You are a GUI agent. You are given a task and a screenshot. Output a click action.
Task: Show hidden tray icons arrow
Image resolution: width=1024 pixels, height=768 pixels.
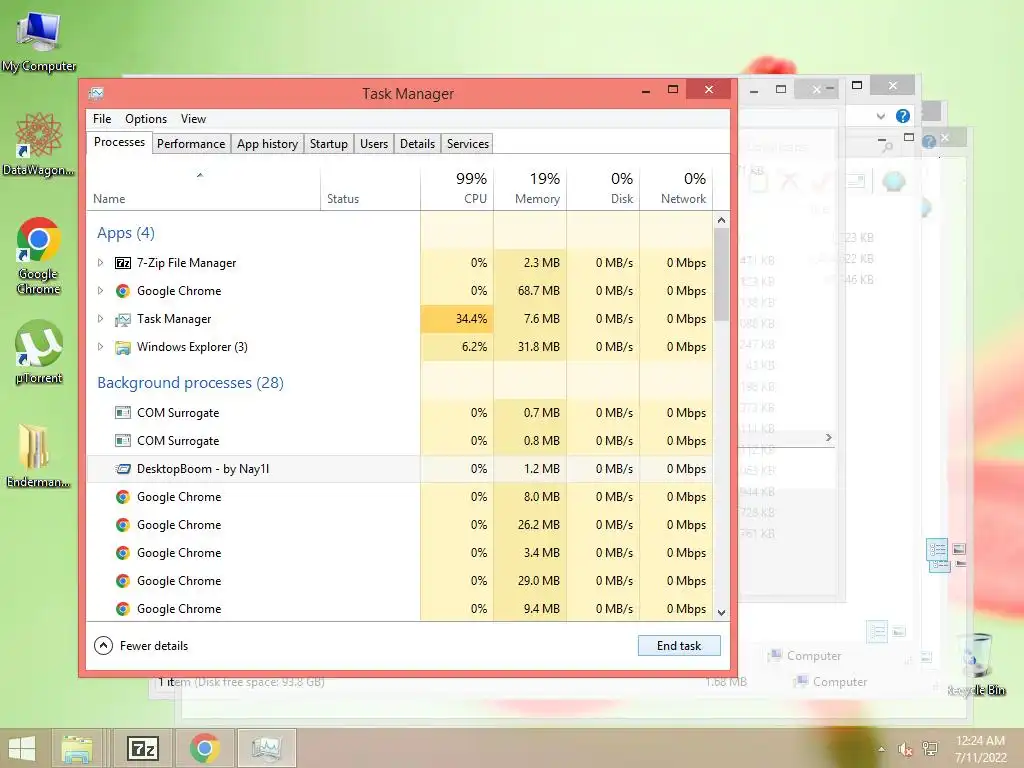coord(882,749)
